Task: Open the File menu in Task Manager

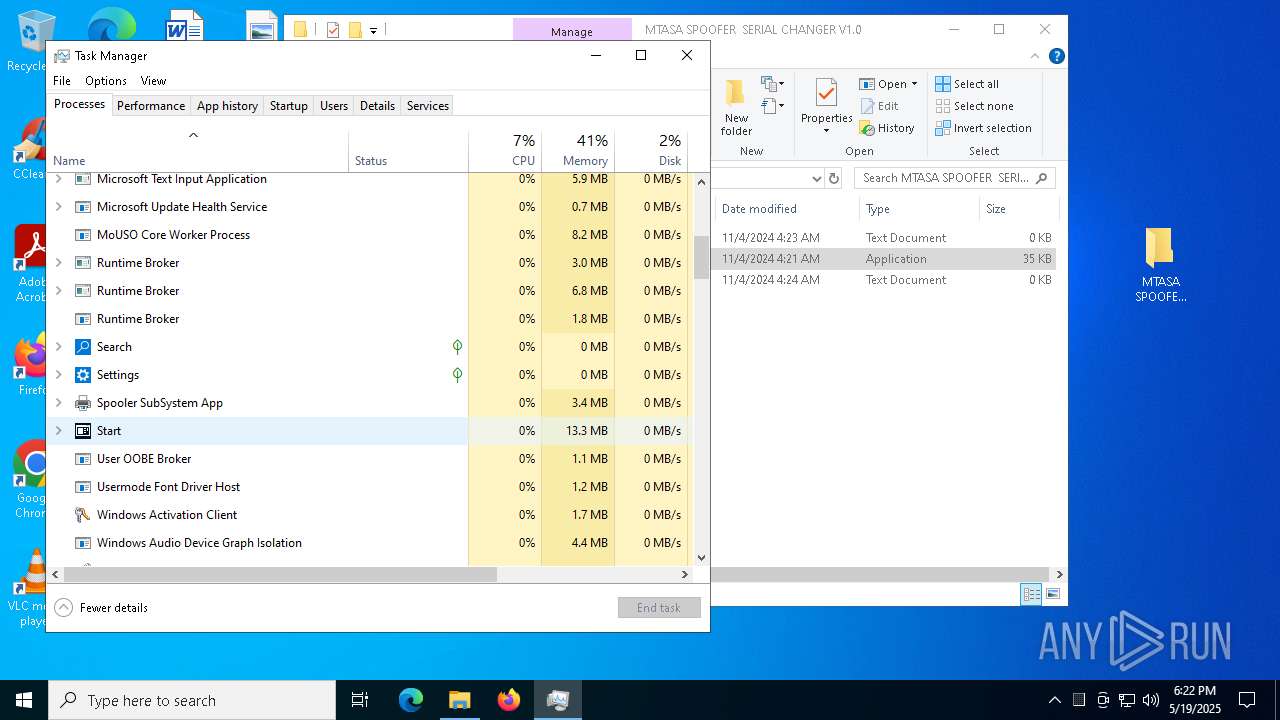Action: click(x=62, y=81)
